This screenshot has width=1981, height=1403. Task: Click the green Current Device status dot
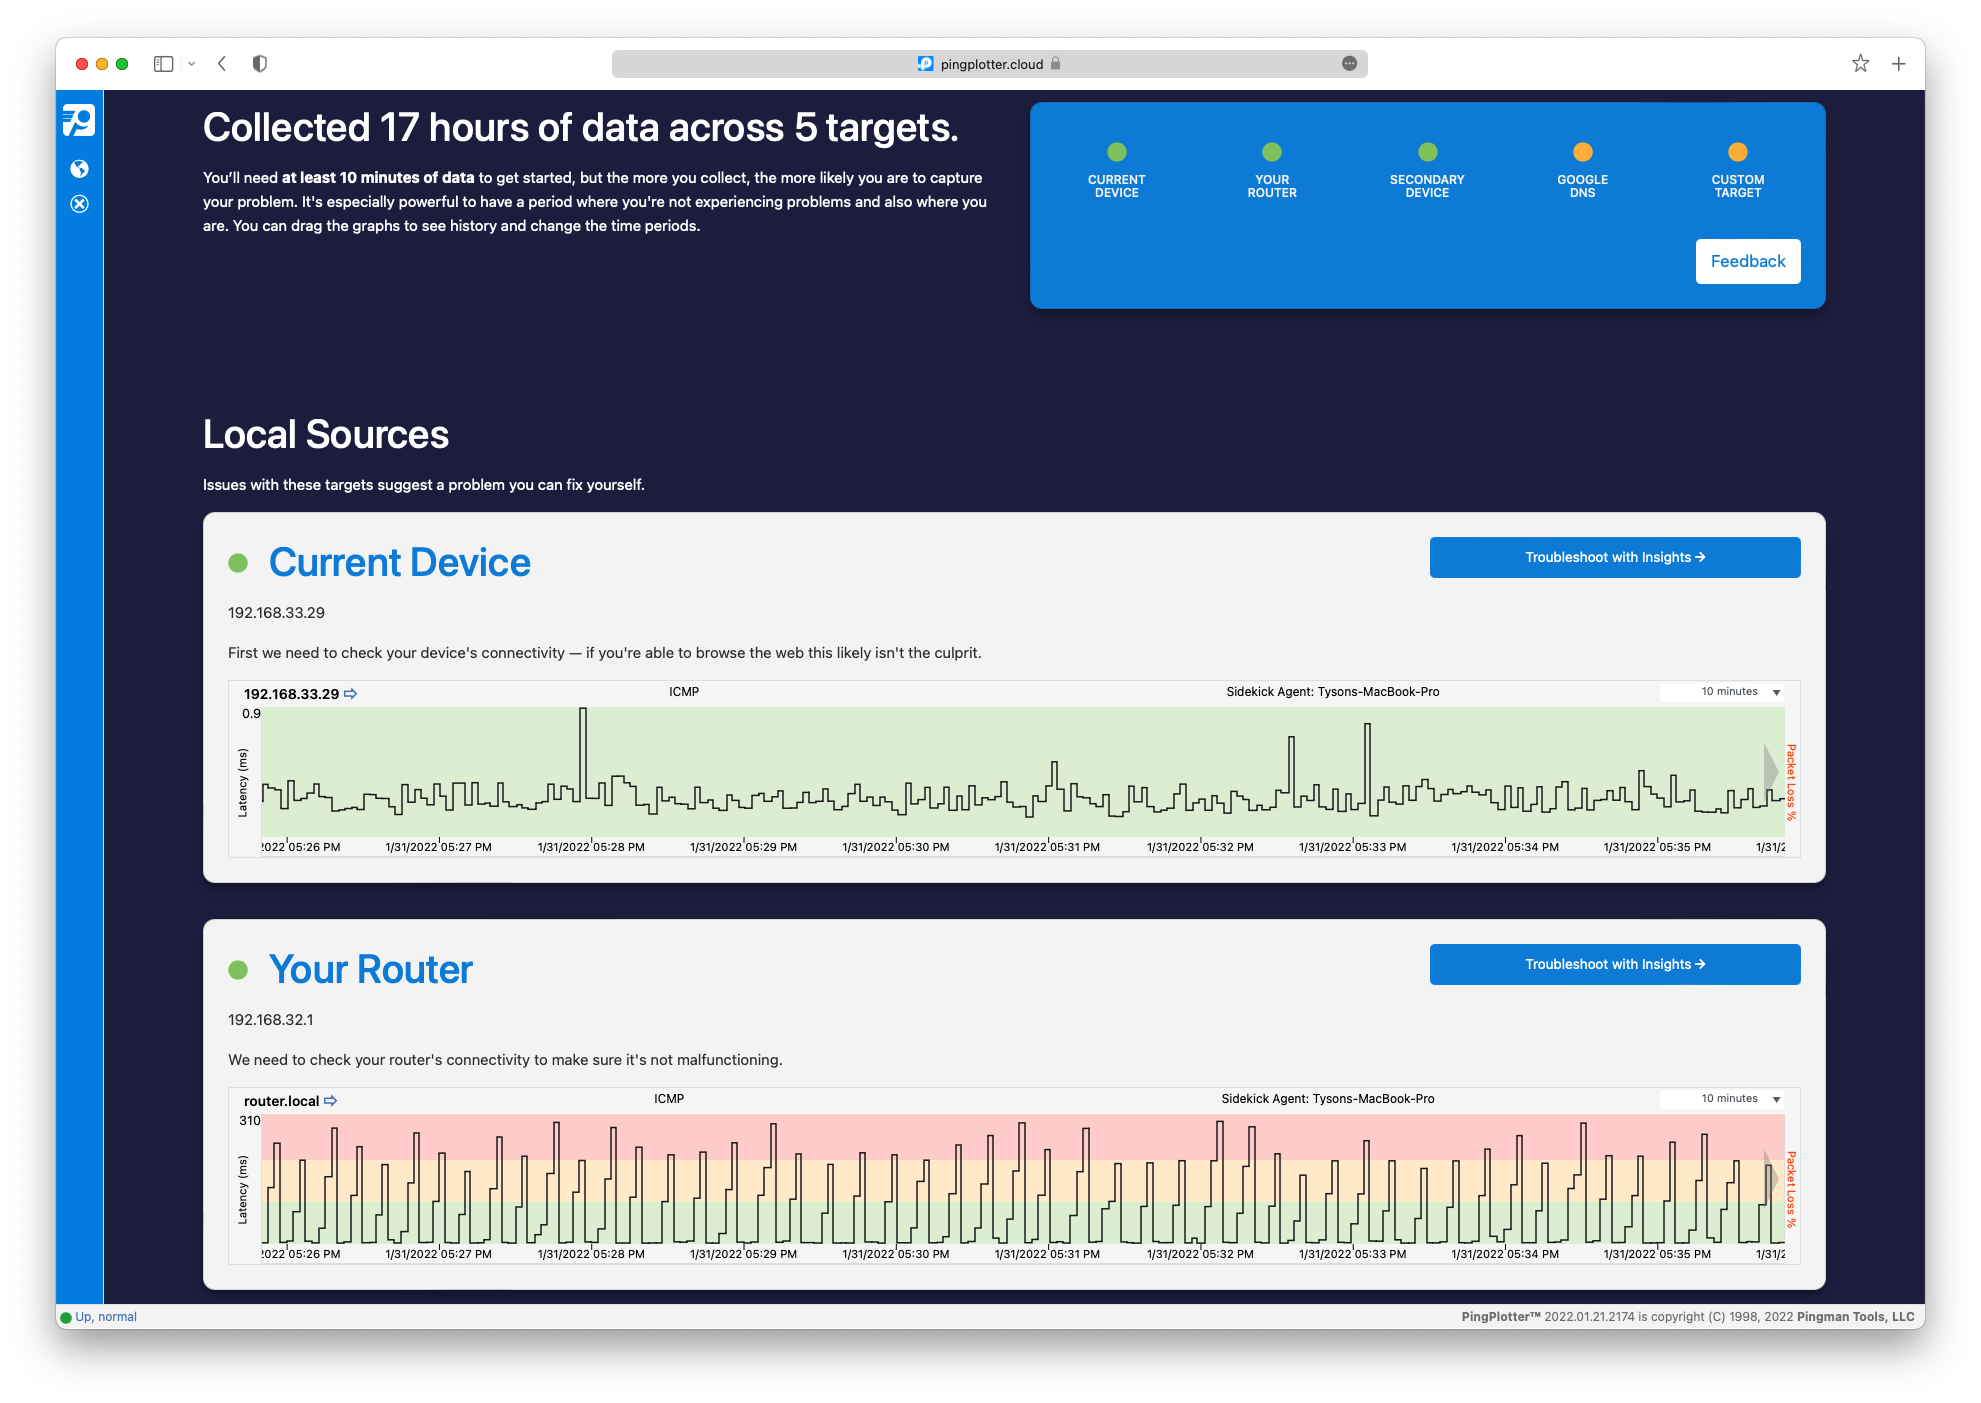tap(1116, 152)
